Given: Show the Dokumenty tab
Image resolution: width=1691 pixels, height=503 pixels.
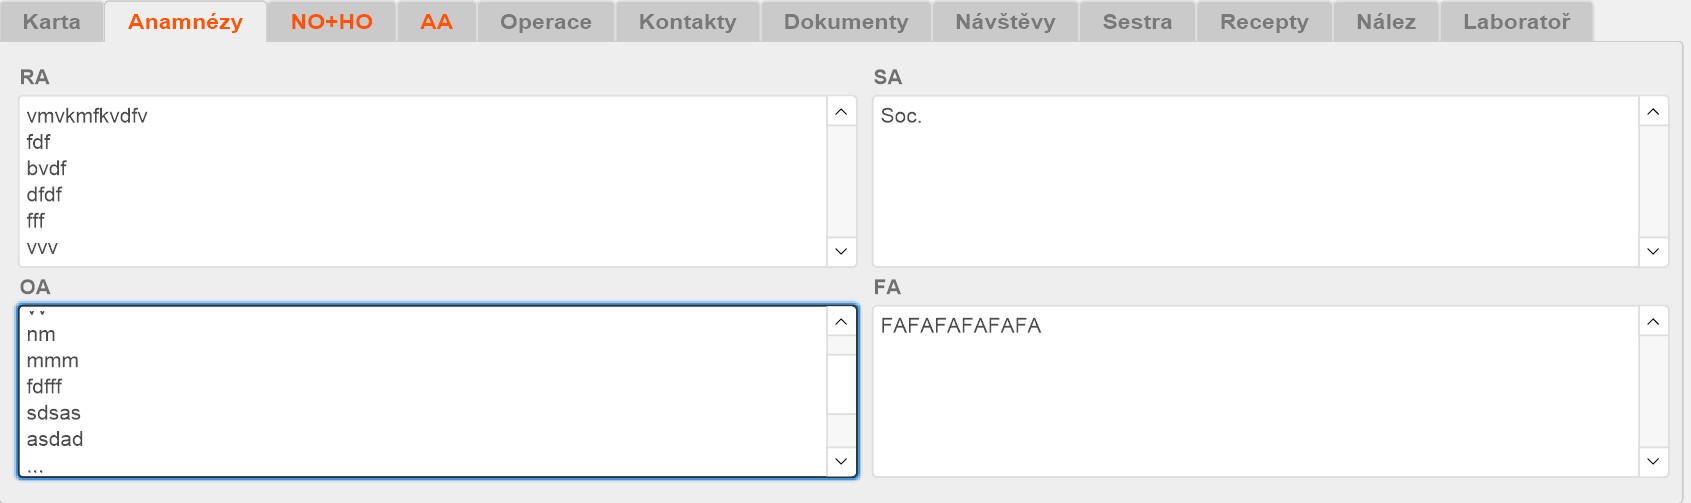Looking at the screenshot, I should (x=846, y=22).
